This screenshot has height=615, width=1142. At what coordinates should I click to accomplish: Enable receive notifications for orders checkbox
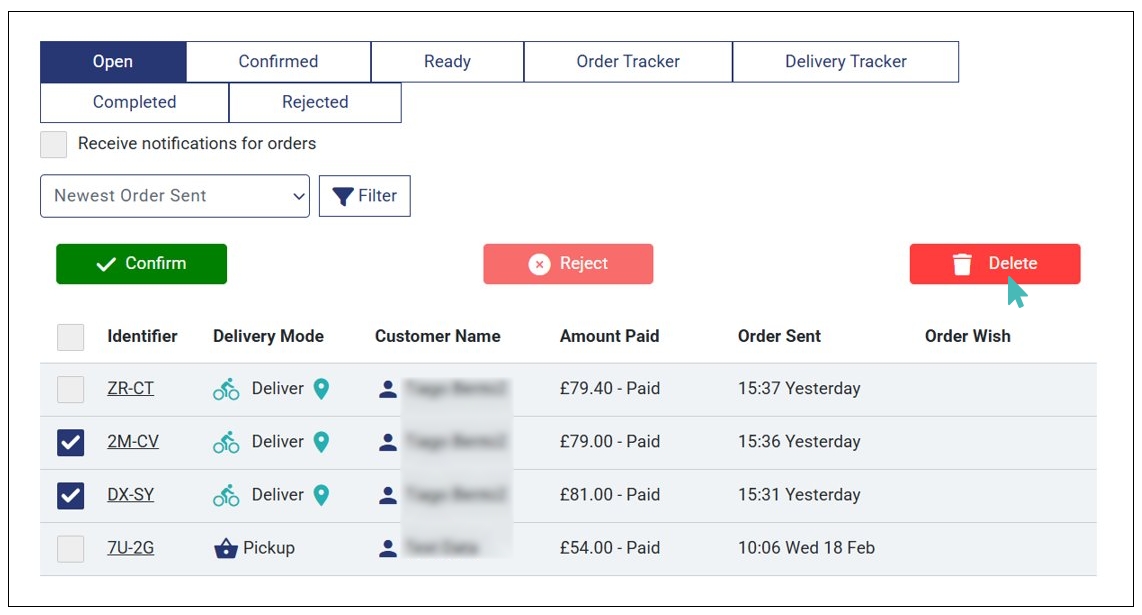coord(54,144)
